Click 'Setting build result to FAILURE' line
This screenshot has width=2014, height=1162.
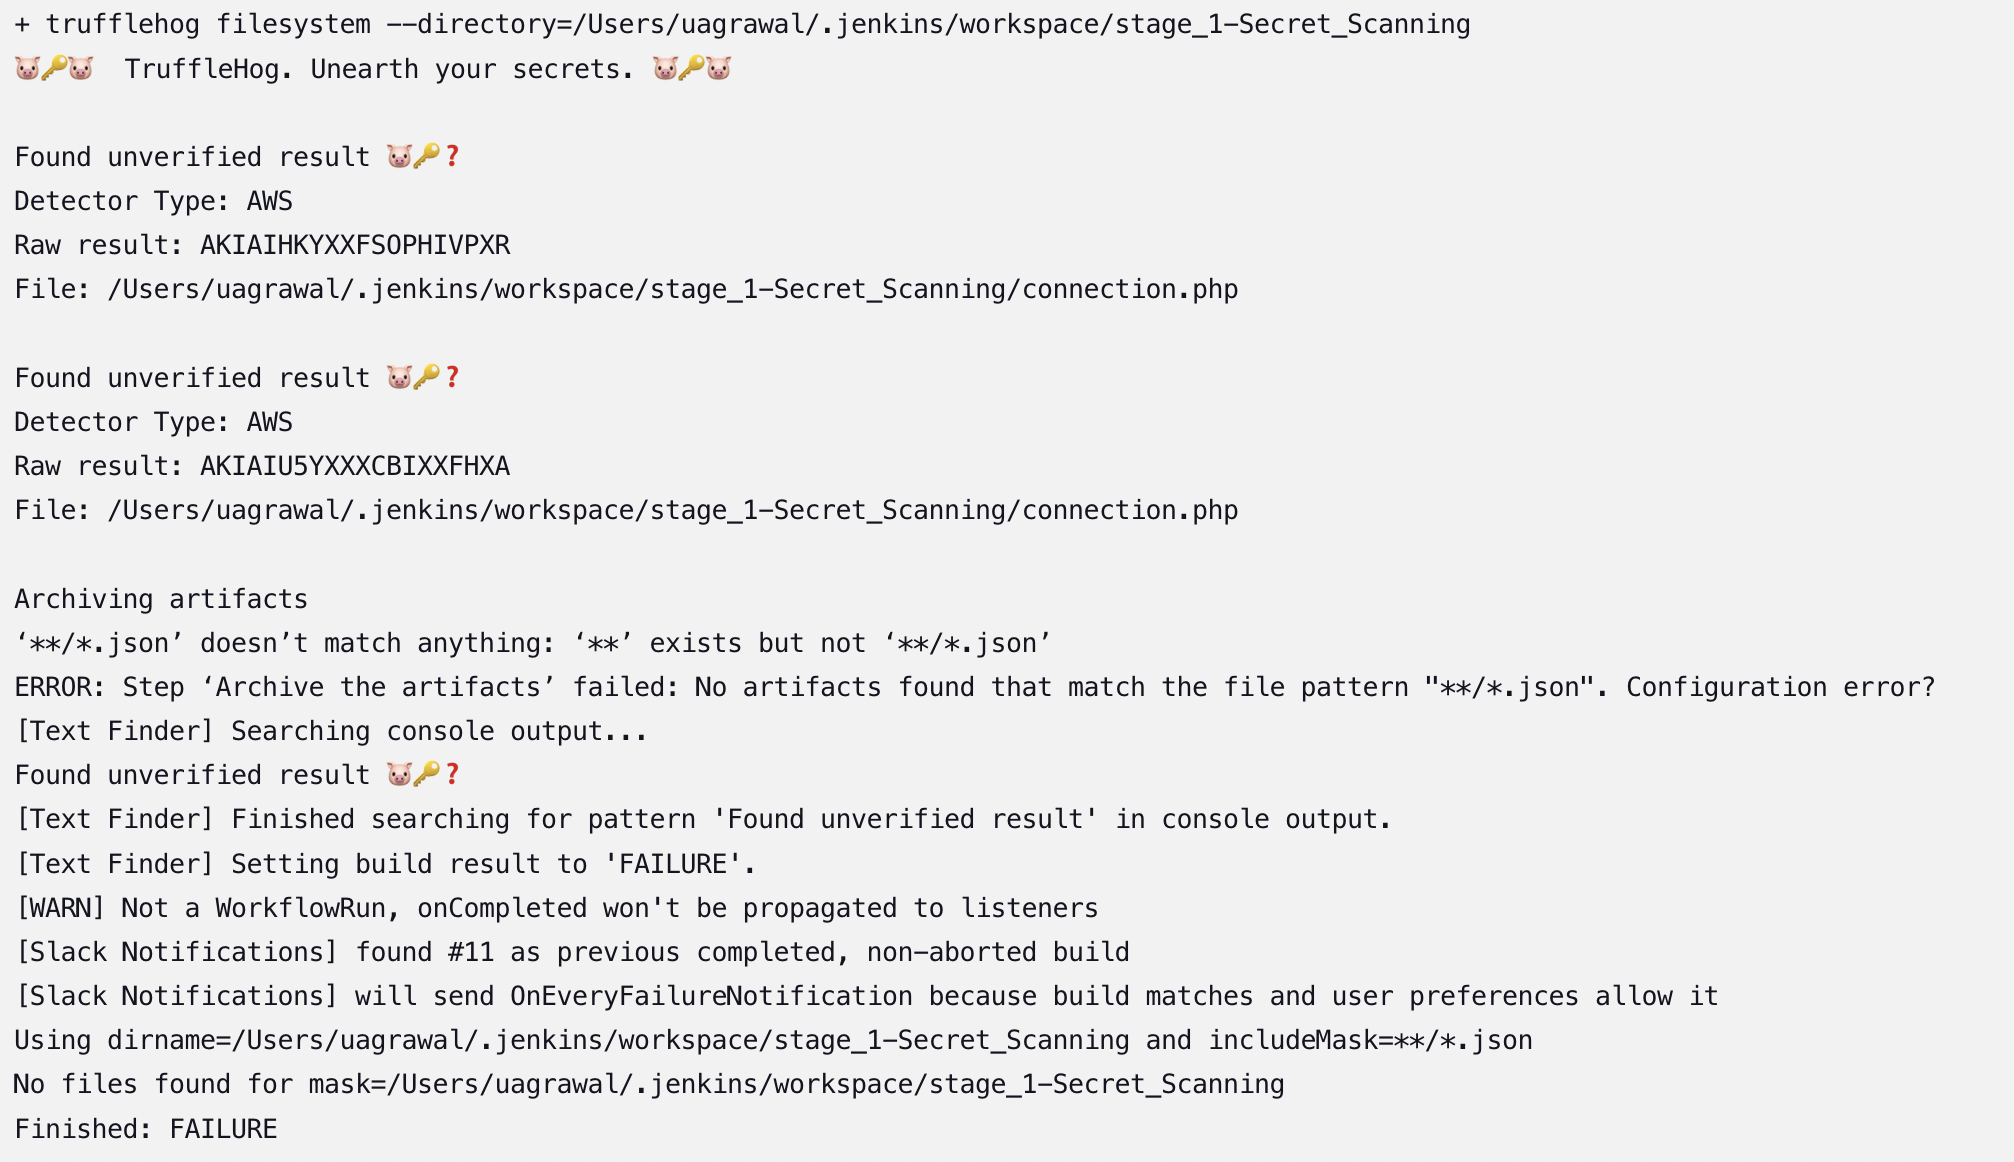pos(385,864)
